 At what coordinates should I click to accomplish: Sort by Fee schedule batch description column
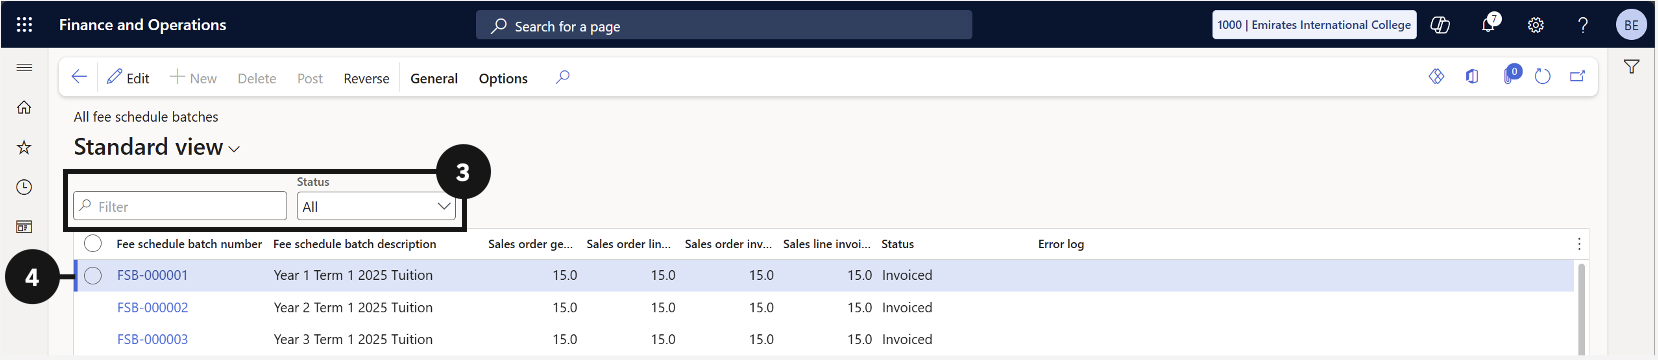coord(355,244)
